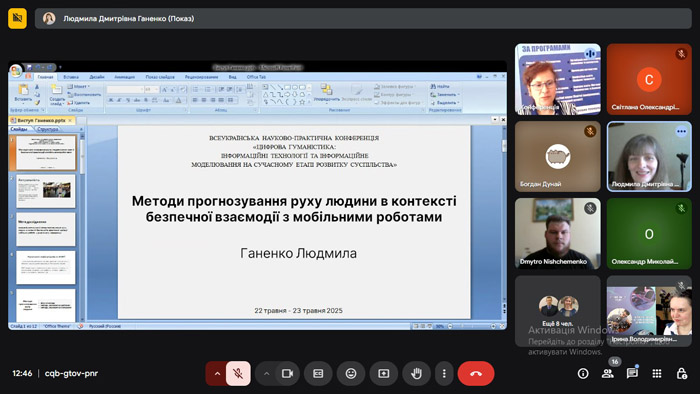Screen dimensions: 700x394
Task: Expand the shapes gallery more arrow
Action: (309, 102)
